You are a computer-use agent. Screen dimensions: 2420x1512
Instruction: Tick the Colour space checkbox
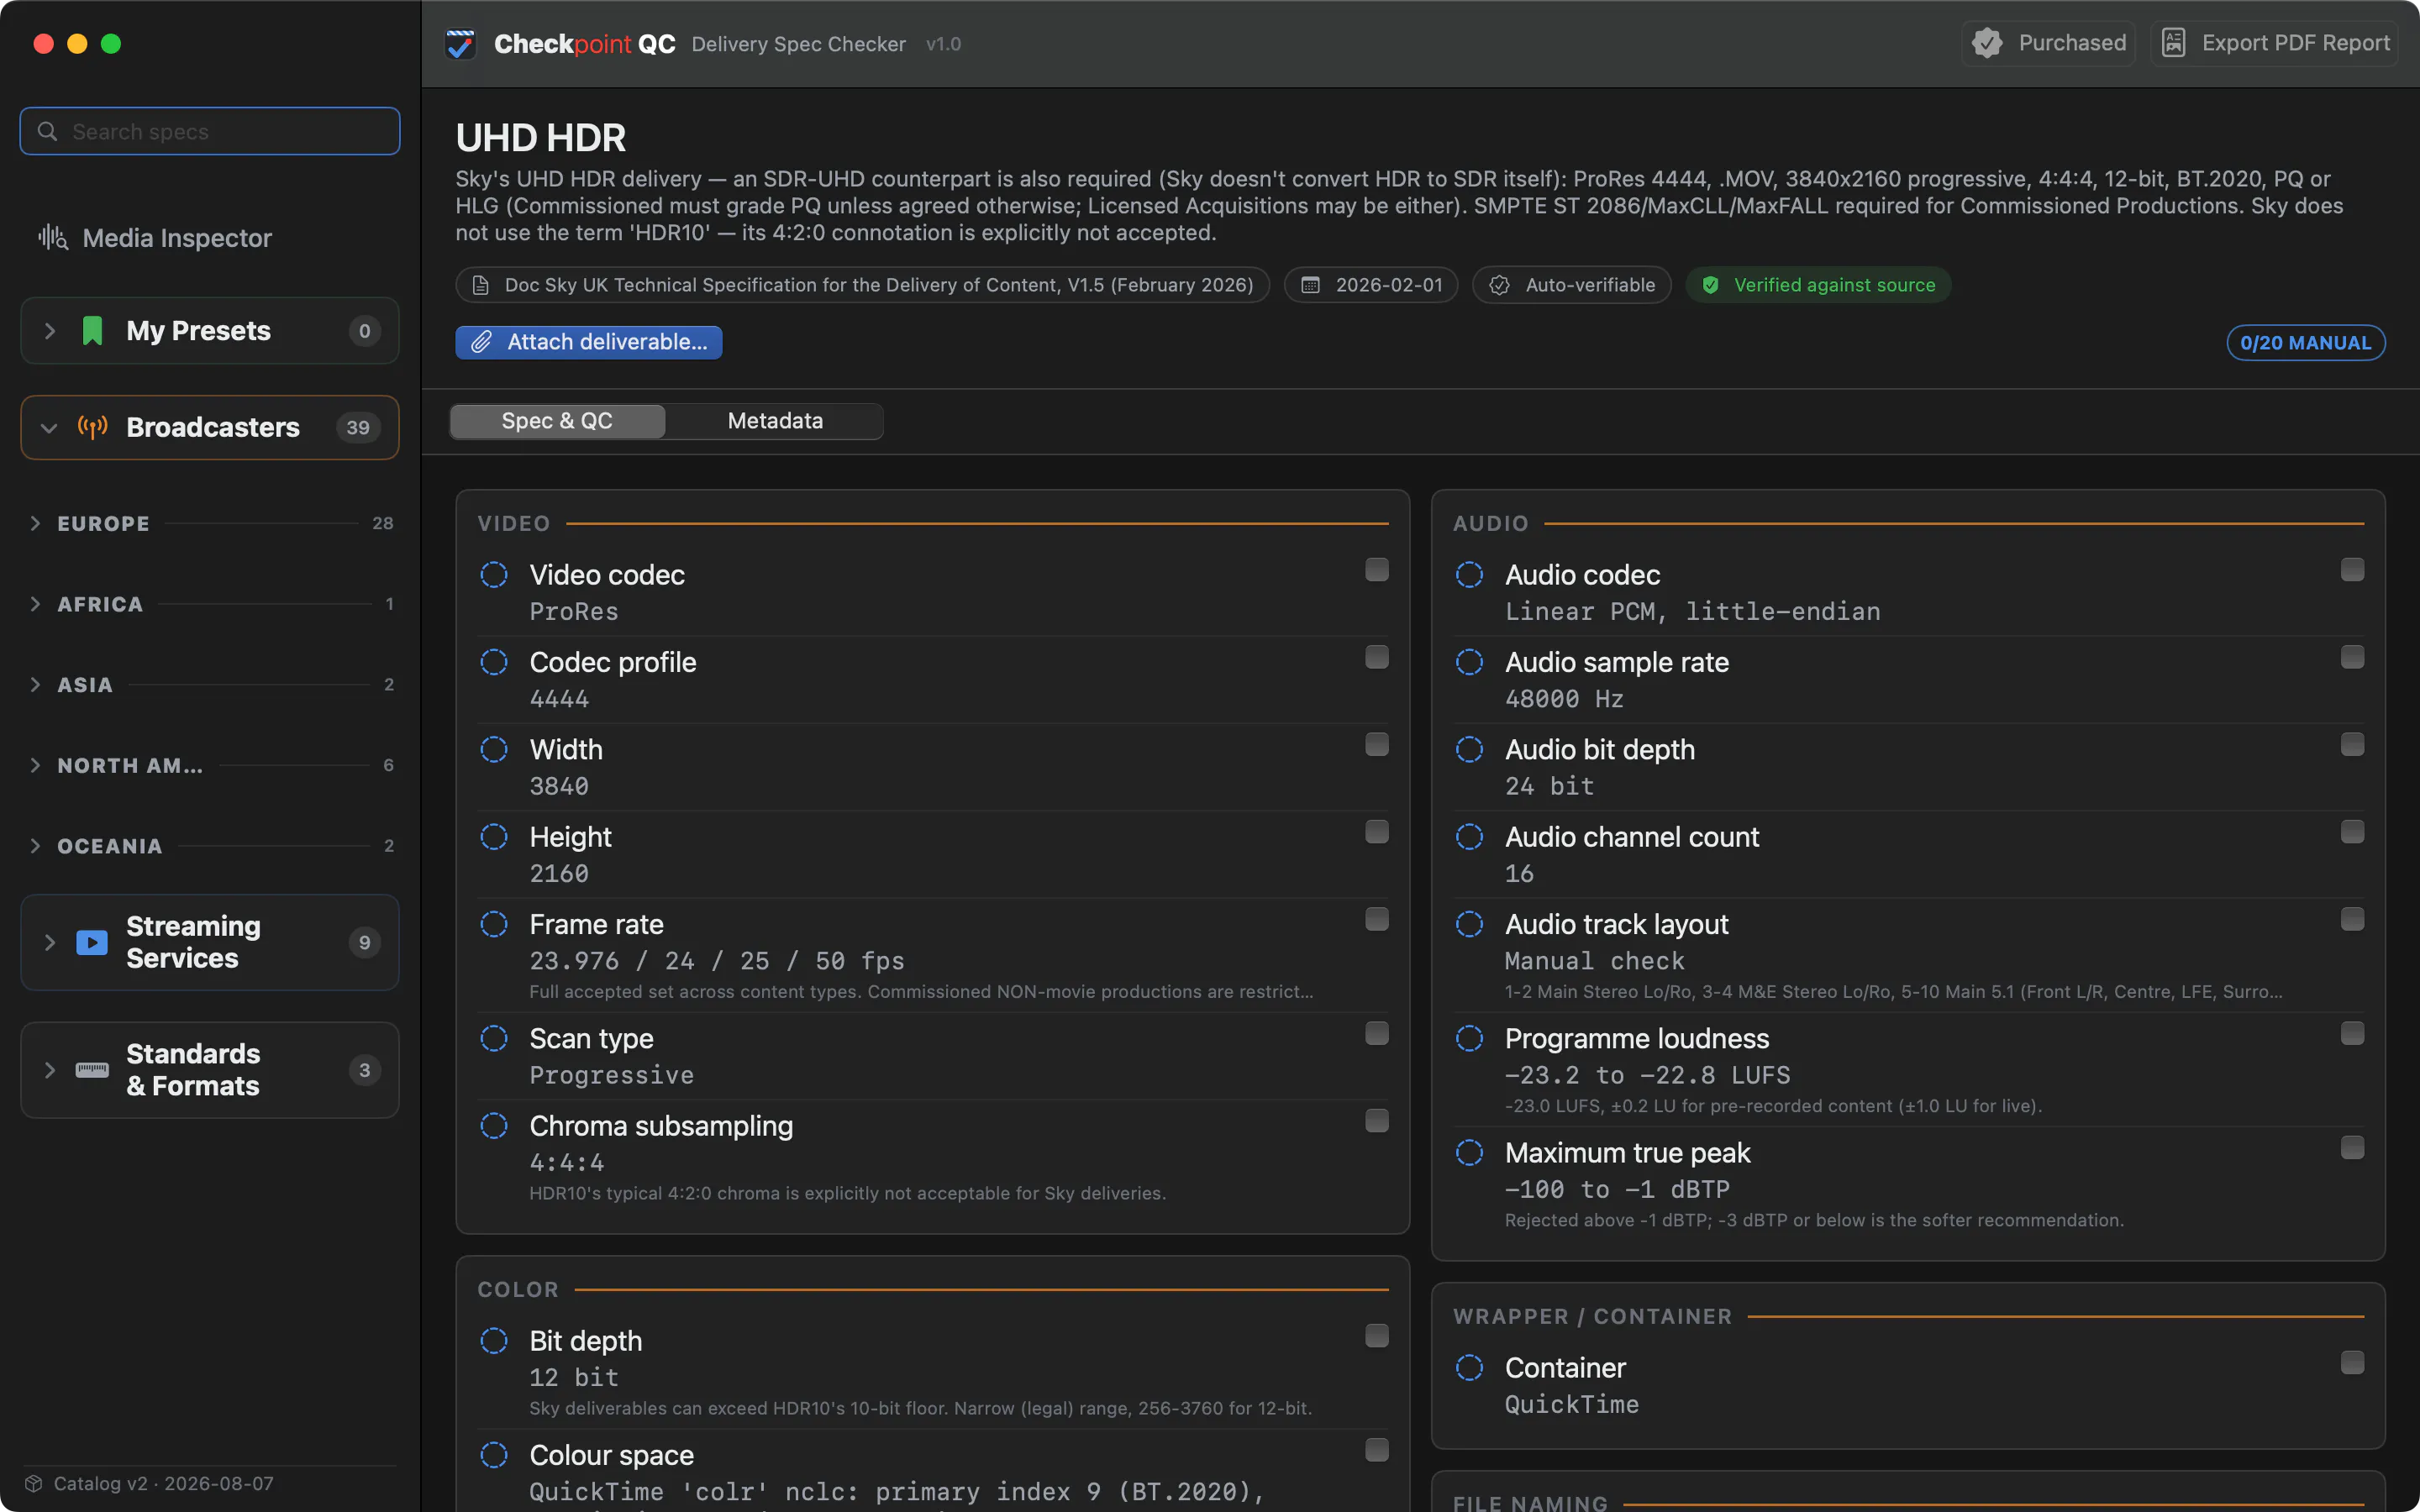pos(1377,1450)
